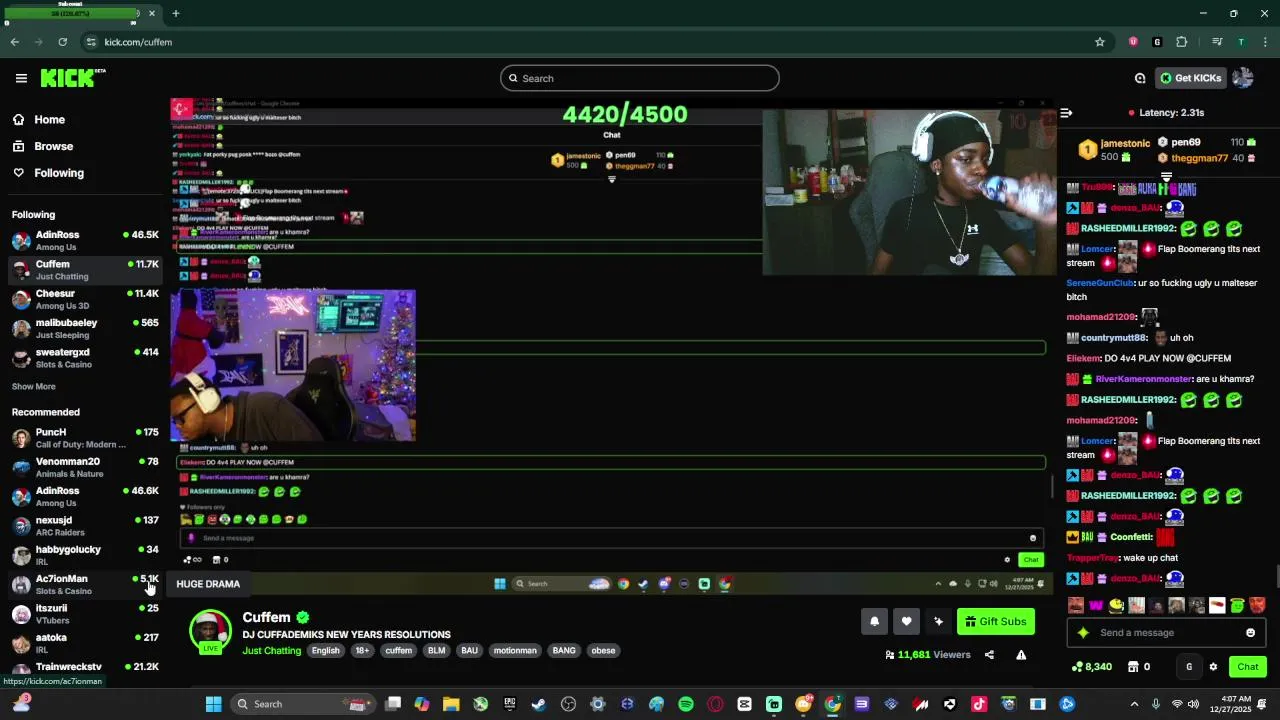This screenshot has height=720, width=1280.
Task: Open Windows Start menu
Action: click(x=213, y=704)
